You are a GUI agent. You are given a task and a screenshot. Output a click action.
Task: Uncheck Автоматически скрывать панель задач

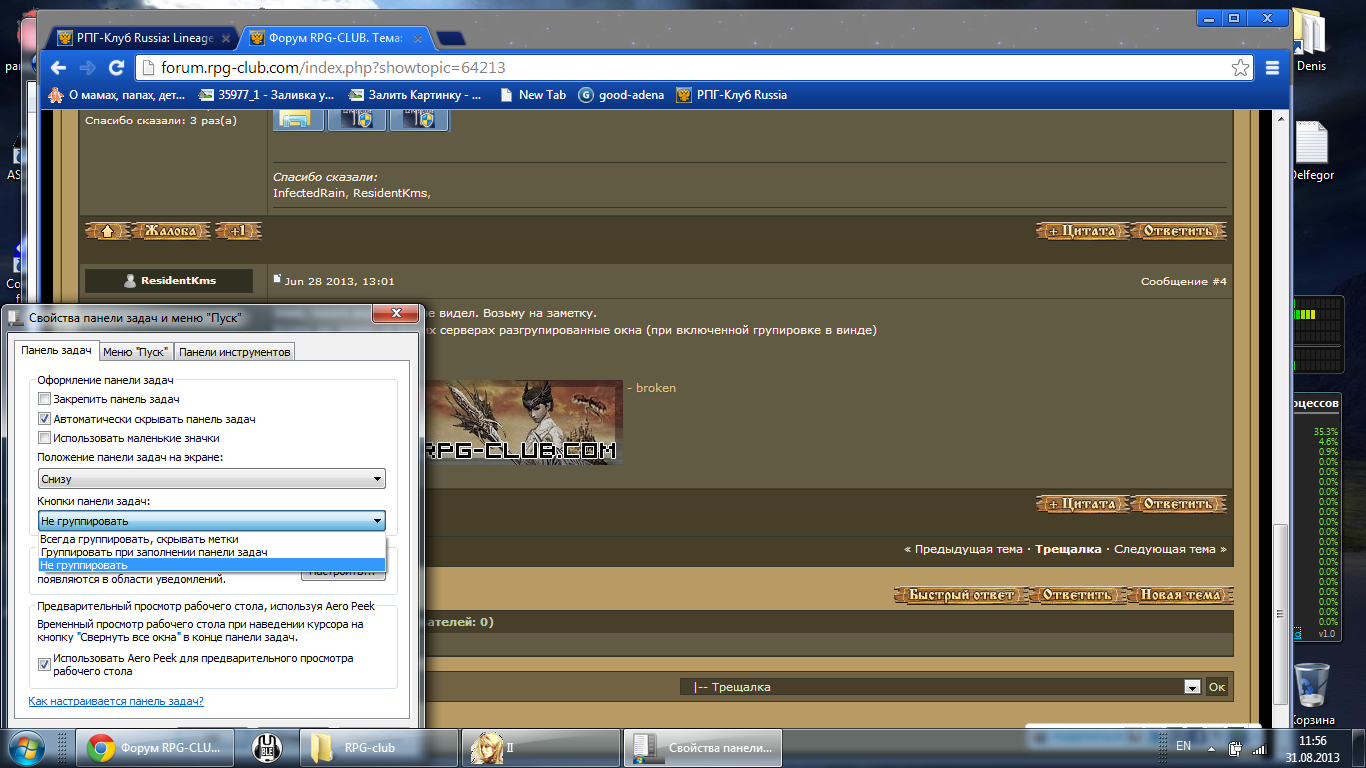(x=44, y=419)
